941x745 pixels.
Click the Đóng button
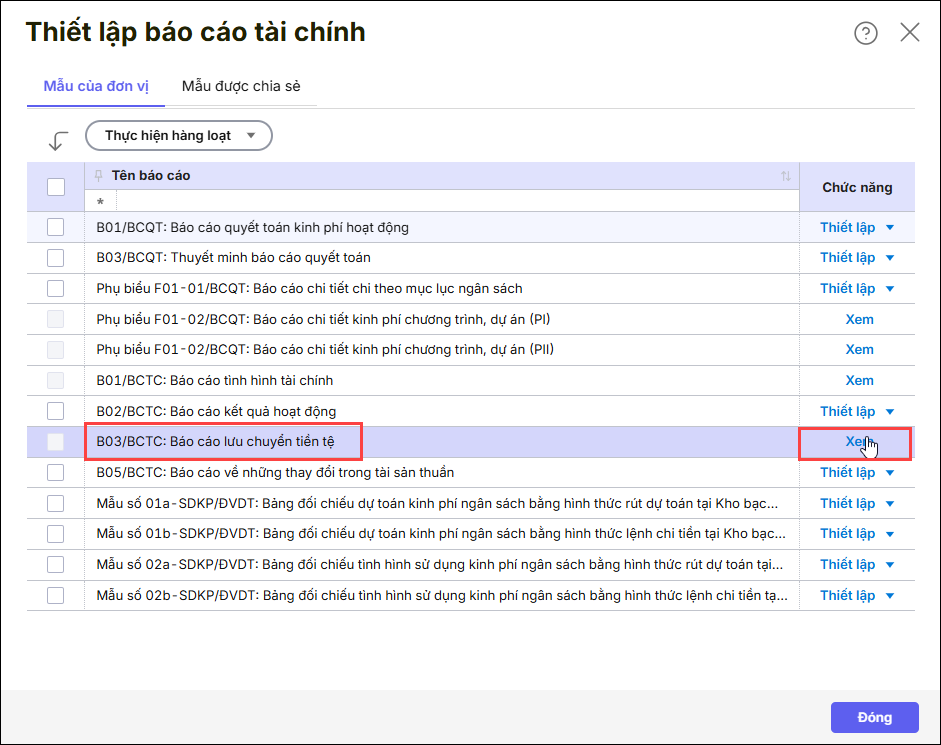tap(874, 717)
